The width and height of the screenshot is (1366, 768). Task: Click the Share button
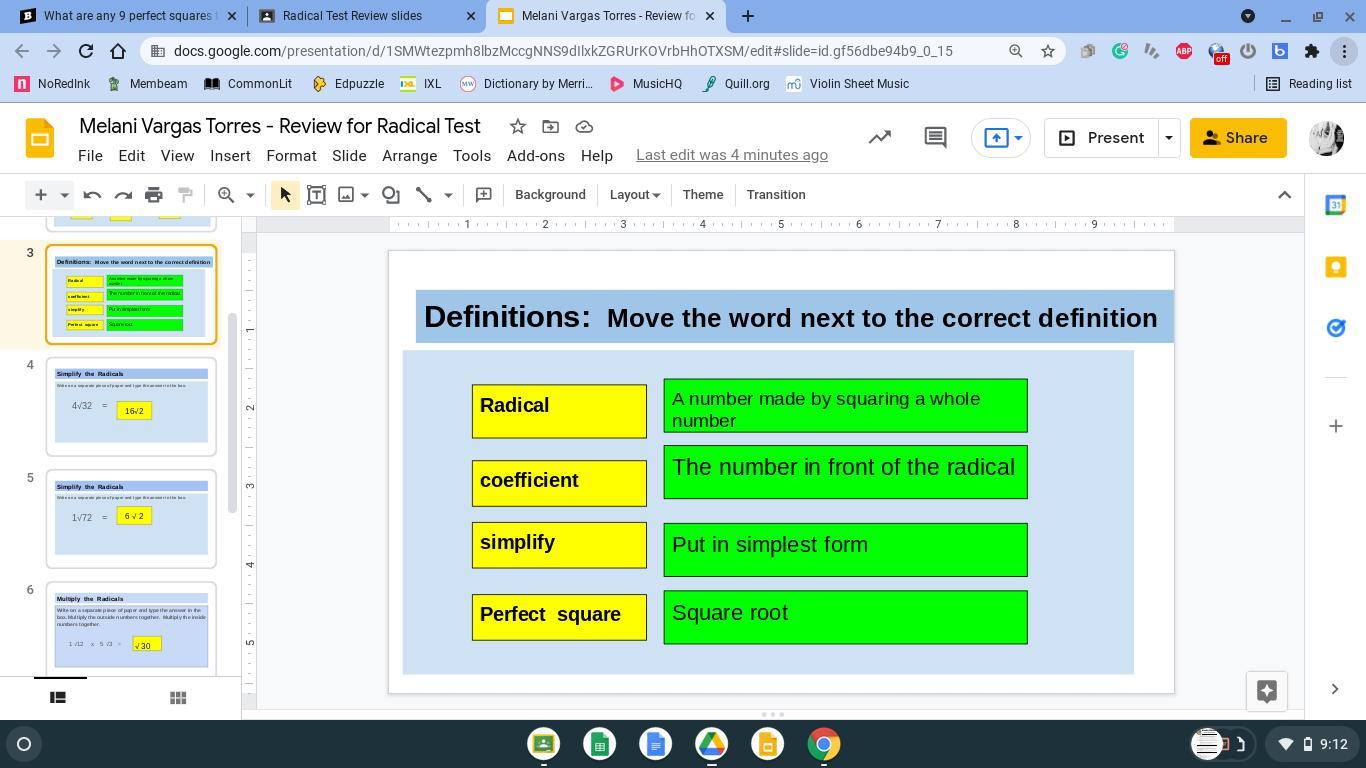click(1238, 138)
